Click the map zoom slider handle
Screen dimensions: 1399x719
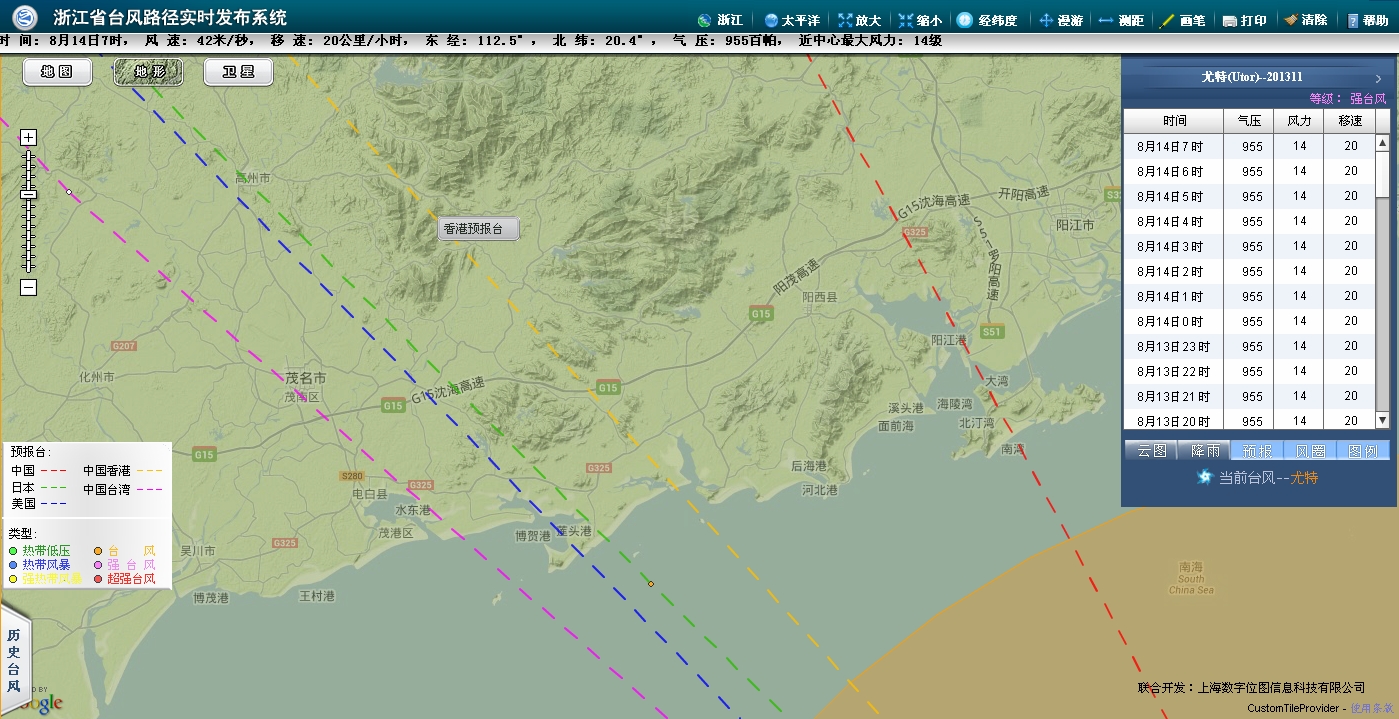[x=28, y=194]
